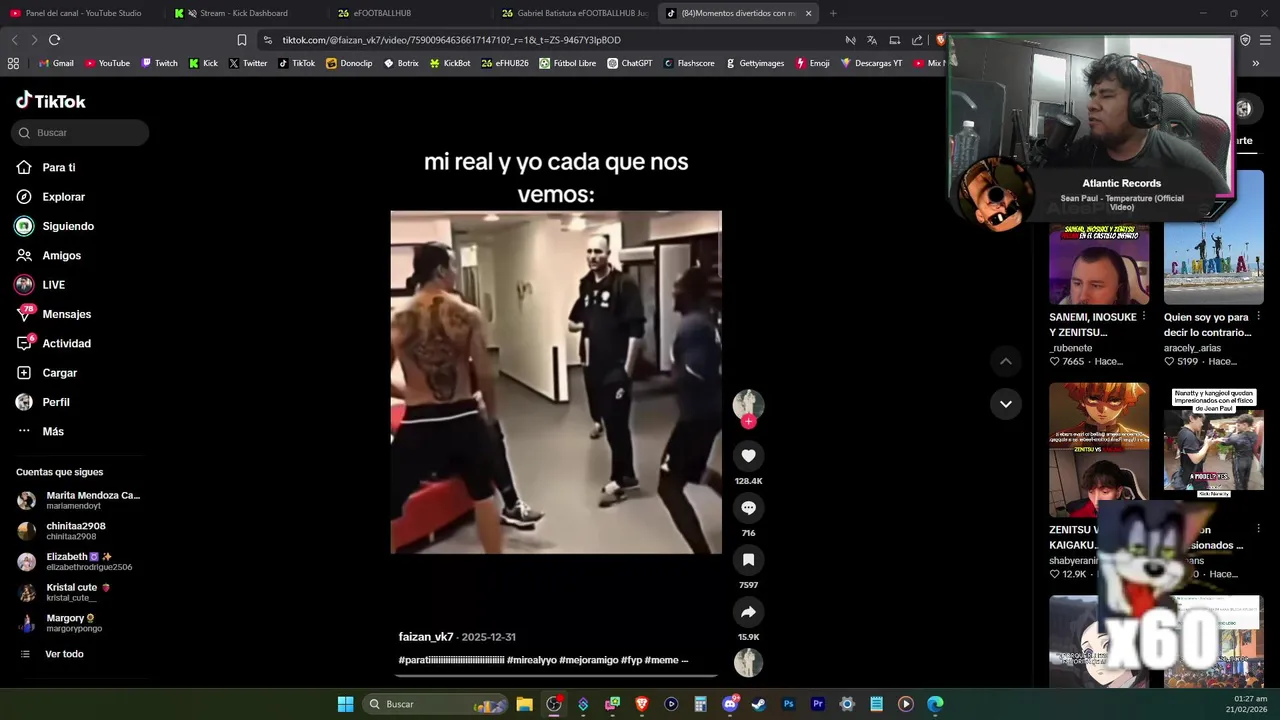Image resolution: width=1280 pixels, height=720 pixels.
Task: Close the active TikTok tab
Action: point(808,13)
